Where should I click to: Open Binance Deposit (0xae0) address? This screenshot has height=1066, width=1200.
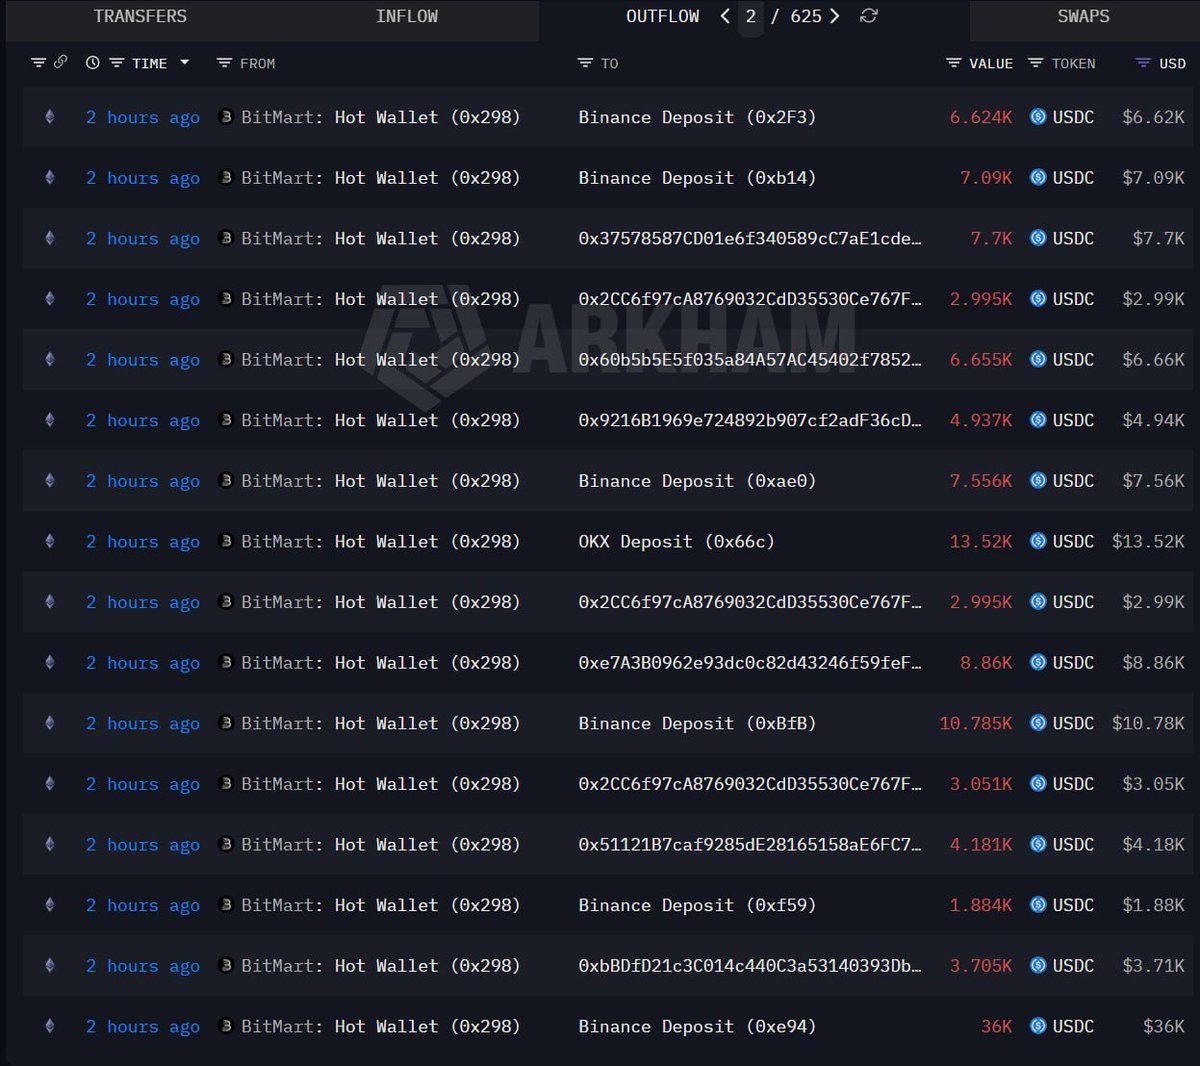(x=697, y=481)
